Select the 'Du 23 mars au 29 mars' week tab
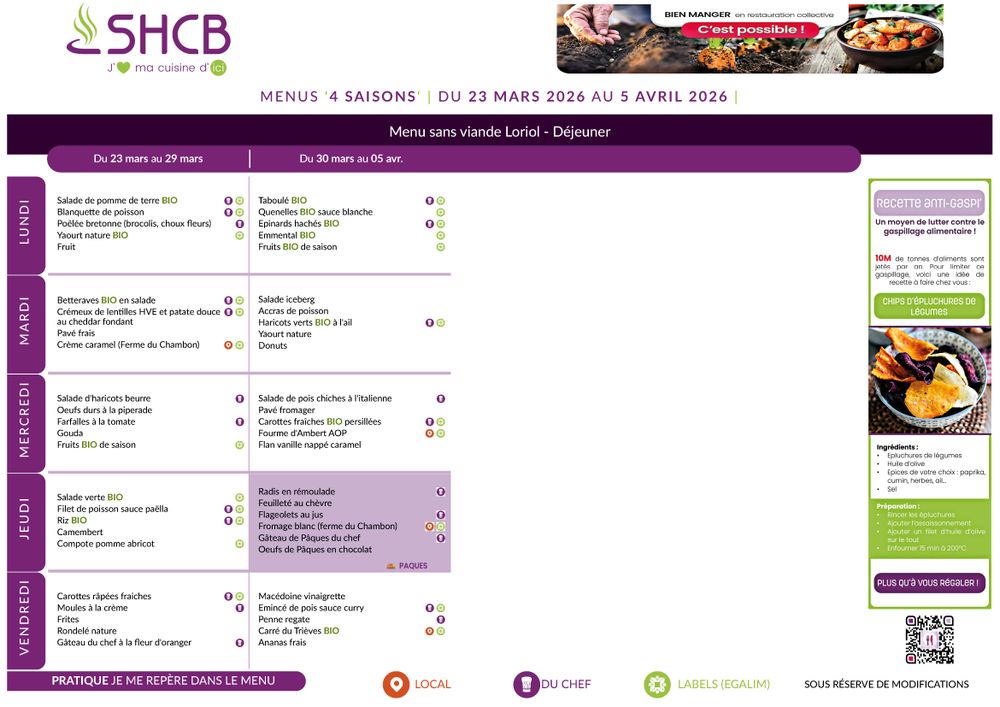 [148, 159]
